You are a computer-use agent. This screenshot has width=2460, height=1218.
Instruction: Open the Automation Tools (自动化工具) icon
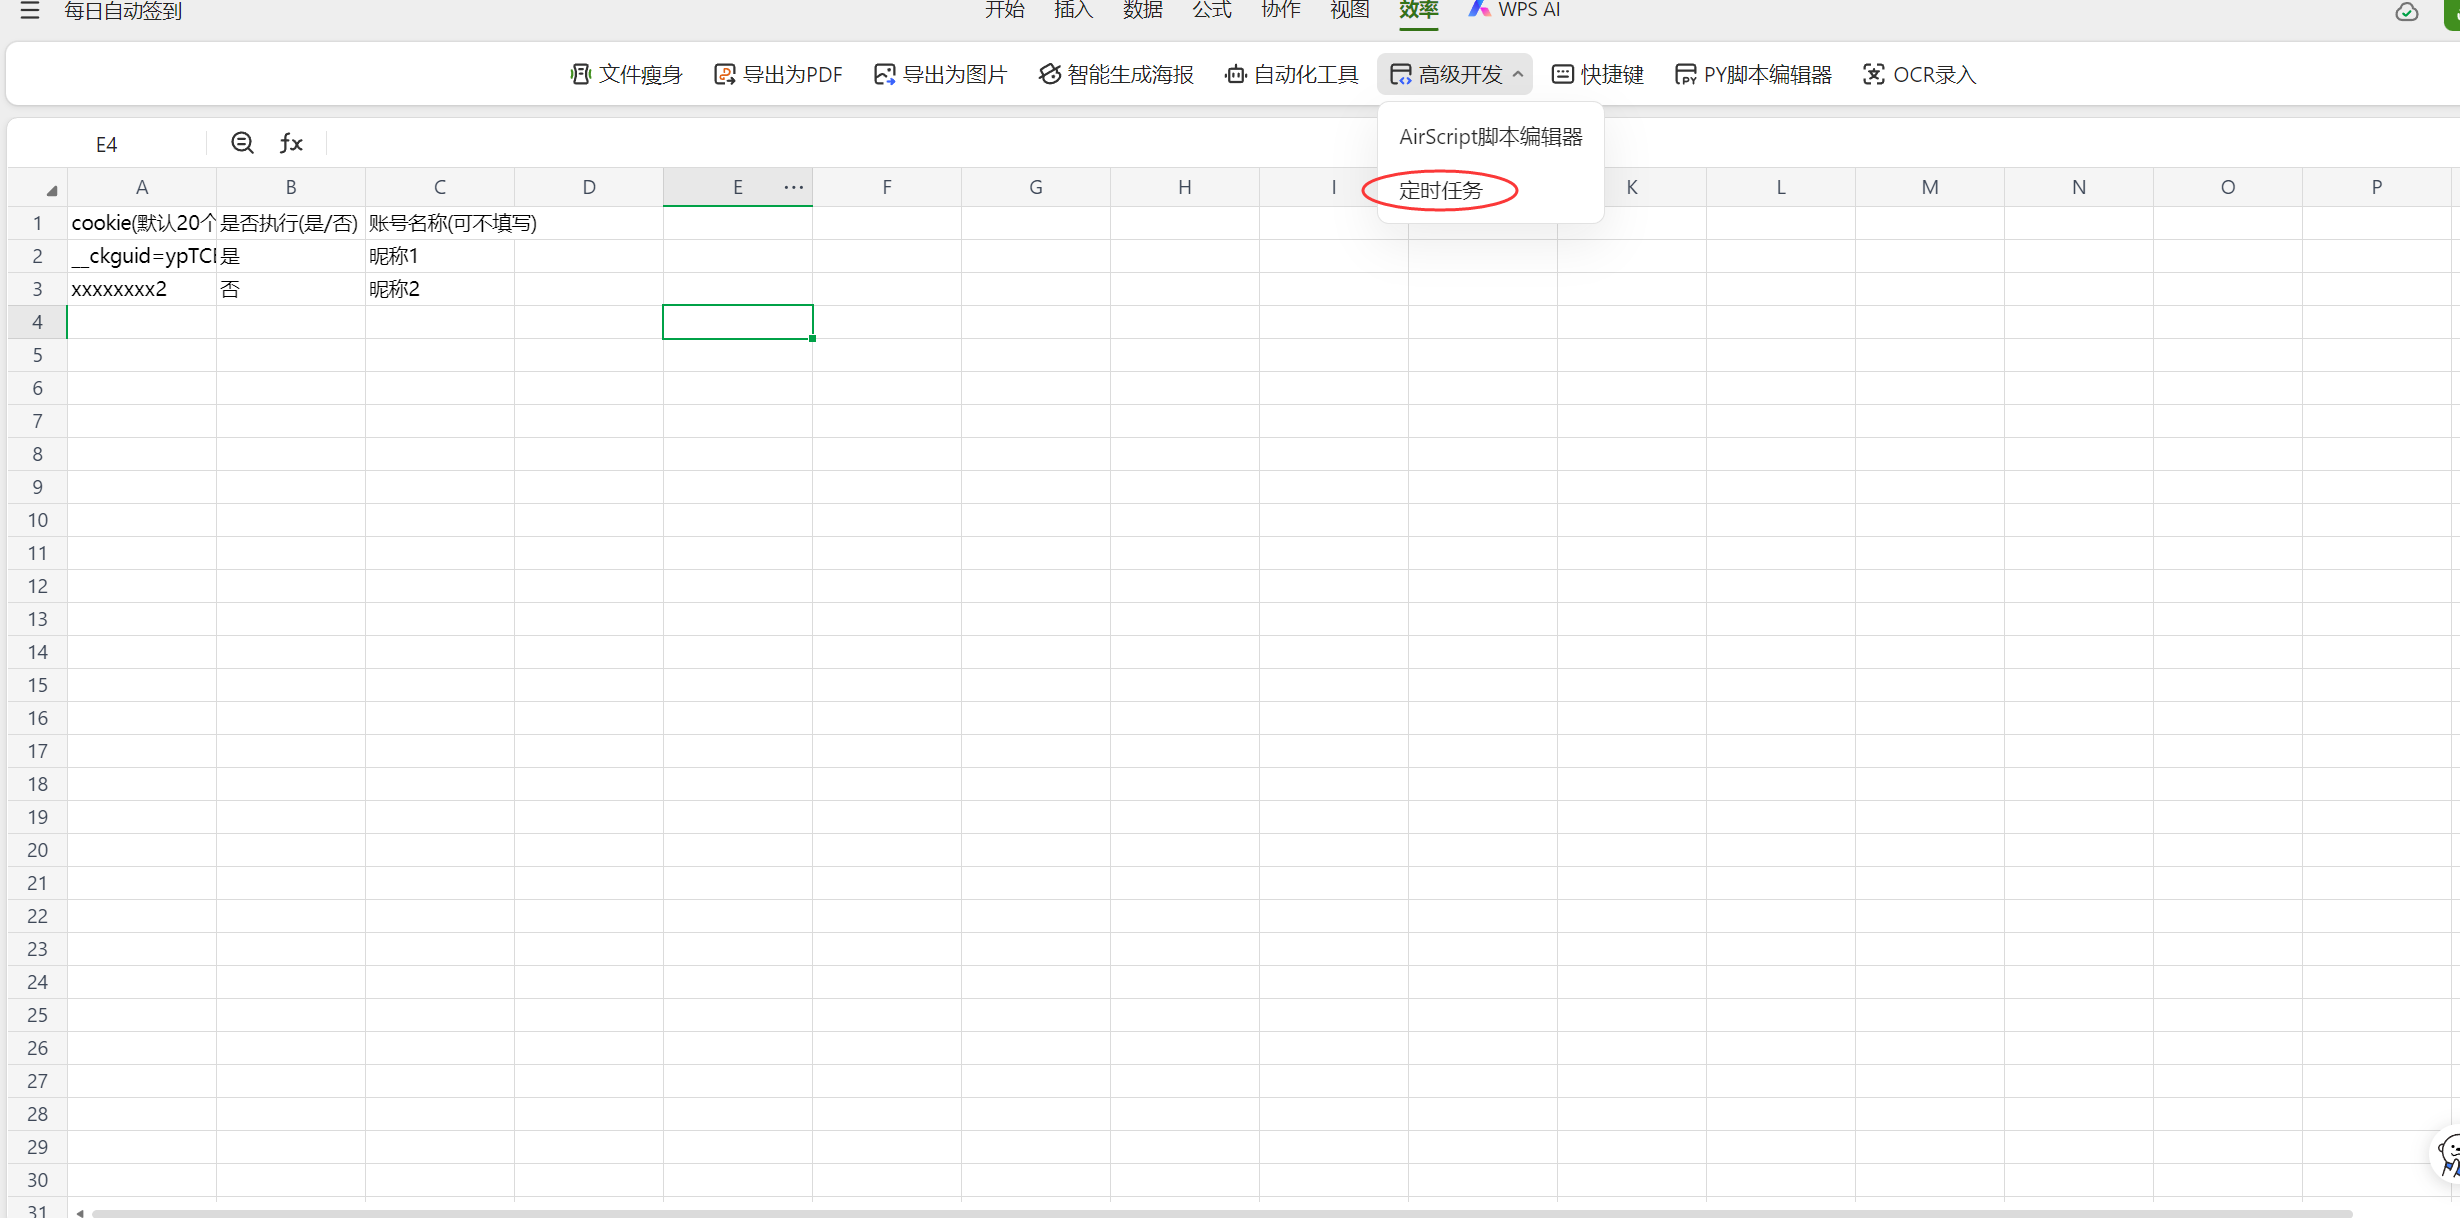point(1236,74)
